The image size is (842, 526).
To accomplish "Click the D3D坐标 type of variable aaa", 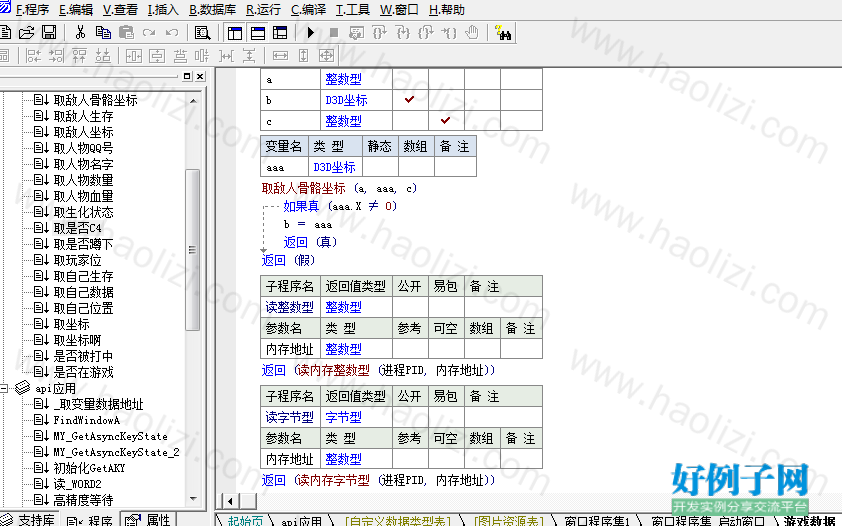I will click(x=334, y=167).
